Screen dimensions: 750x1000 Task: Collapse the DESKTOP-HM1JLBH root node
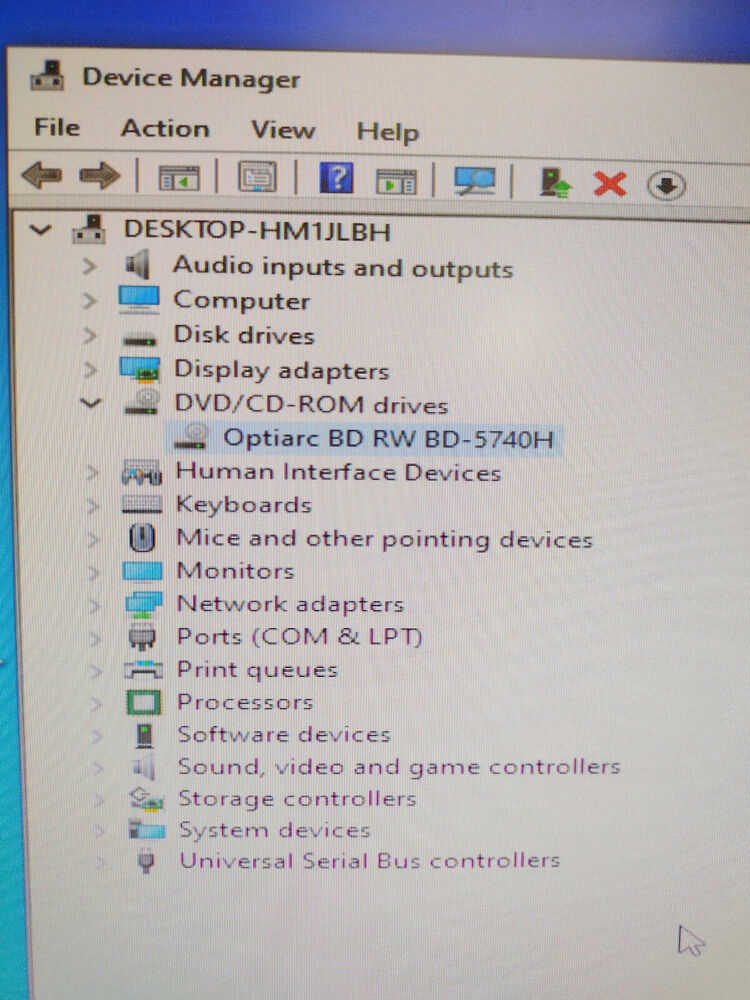tap(40, 229)
